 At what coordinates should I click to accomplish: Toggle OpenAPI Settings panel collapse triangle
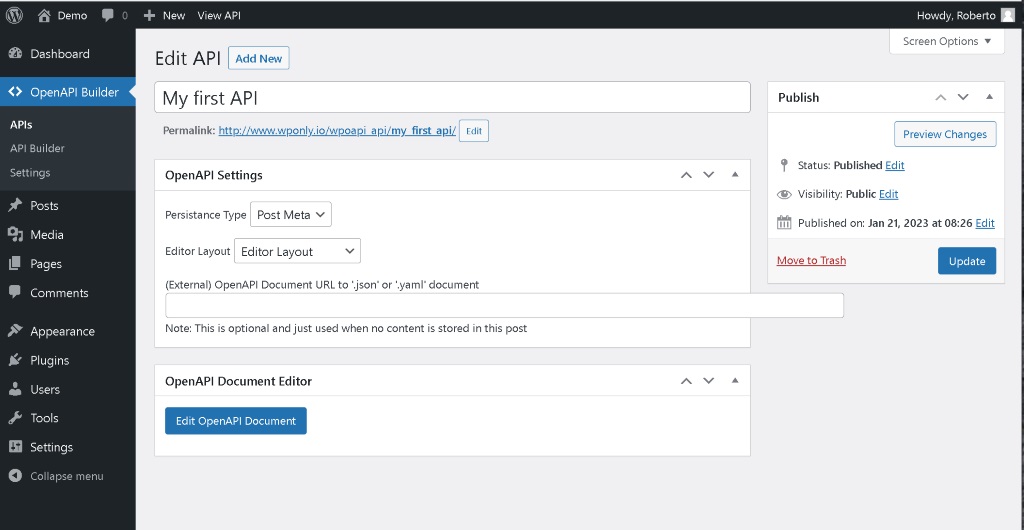pyautogui.click(x=735, y=175)
